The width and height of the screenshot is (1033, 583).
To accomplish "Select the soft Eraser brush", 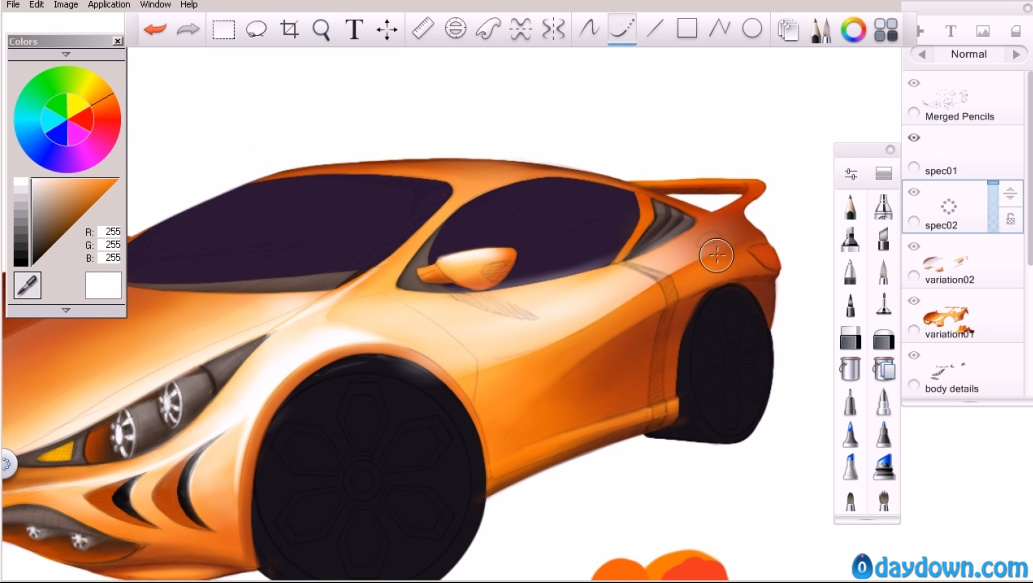I will [x=883, y=338].
